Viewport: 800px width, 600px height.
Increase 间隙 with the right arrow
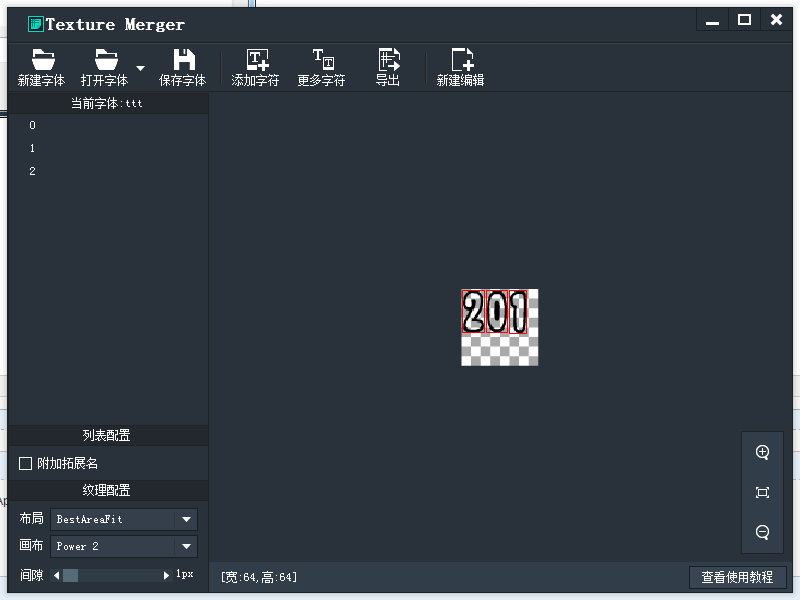click(166, 576)
